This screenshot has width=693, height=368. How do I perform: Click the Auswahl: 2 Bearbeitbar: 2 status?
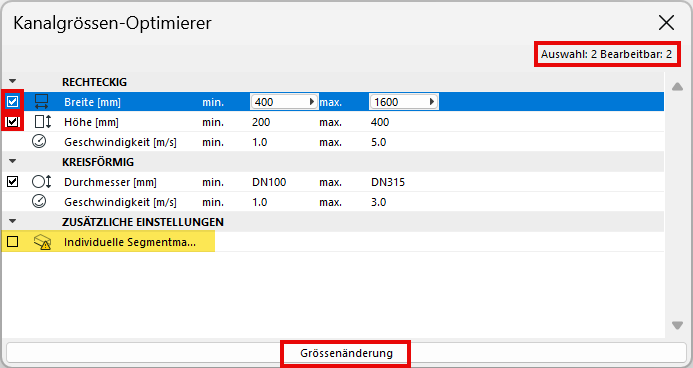[x=606, y=54]
